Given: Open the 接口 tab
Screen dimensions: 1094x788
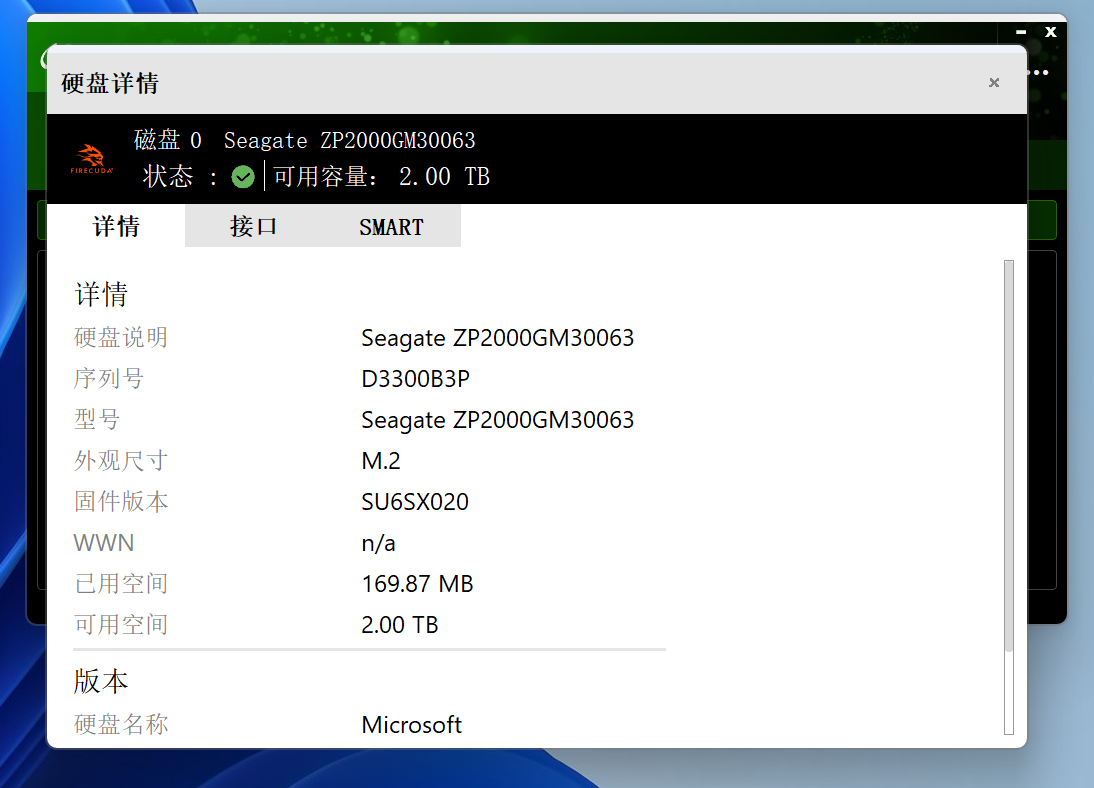Looking at the screenshot, I should [253, 226].
